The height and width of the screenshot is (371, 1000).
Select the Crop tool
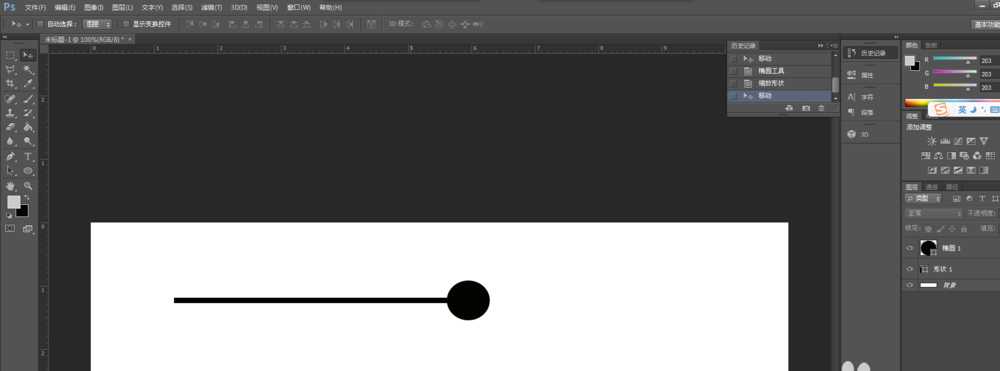pyautogui.click(x=10, y=84)
